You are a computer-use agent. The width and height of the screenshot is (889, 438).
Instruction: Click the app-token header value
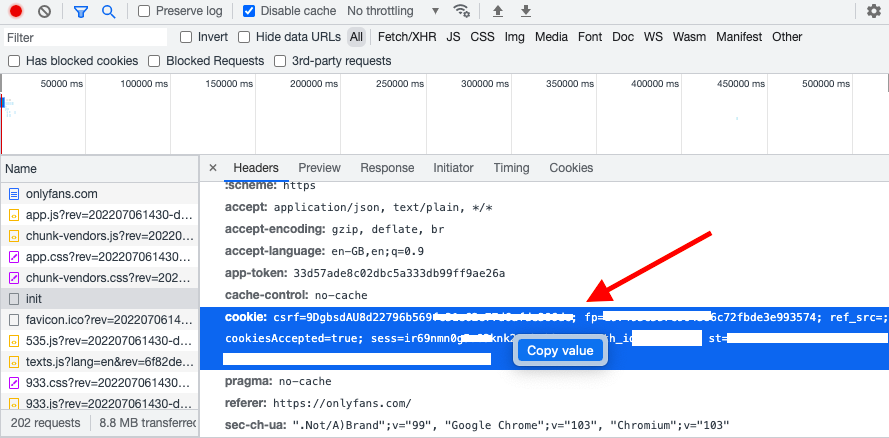(x=399, y=273)
